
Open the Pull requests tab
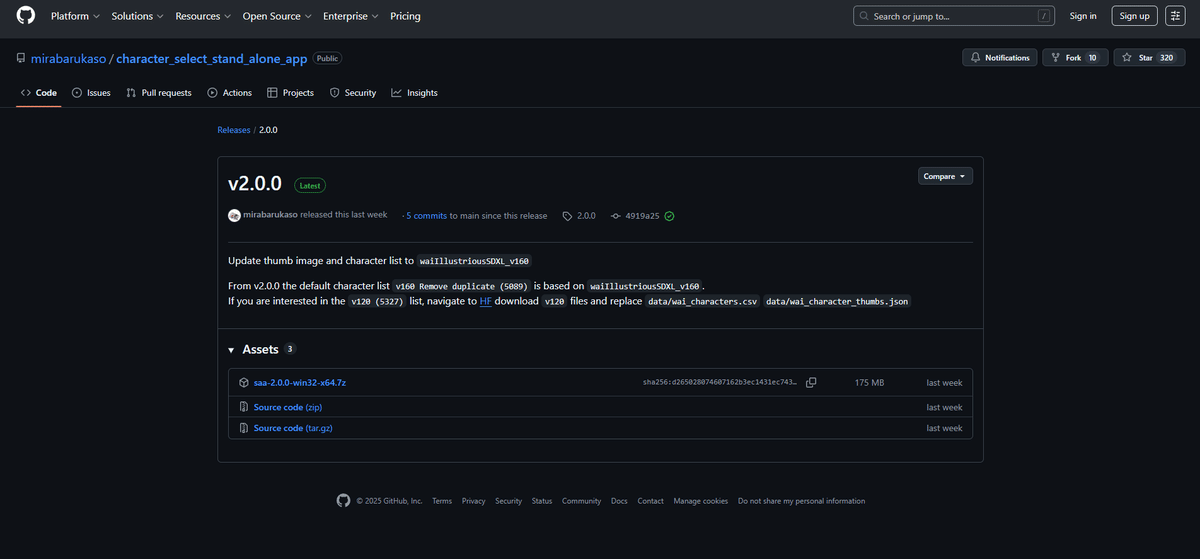[x=159, y=93]
